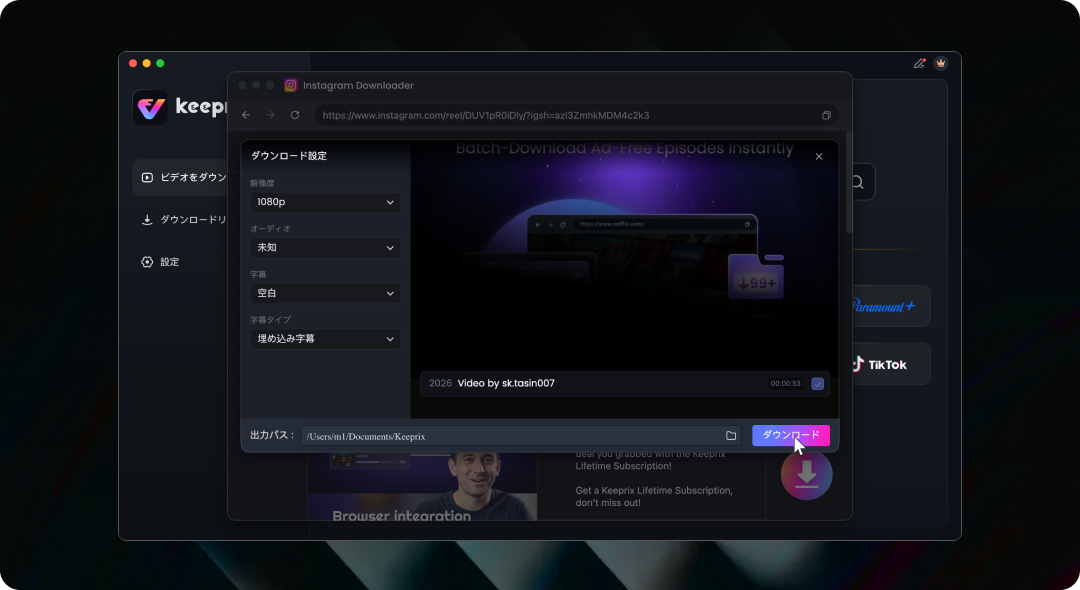Click the 設定 gear icon

[147, 262]
